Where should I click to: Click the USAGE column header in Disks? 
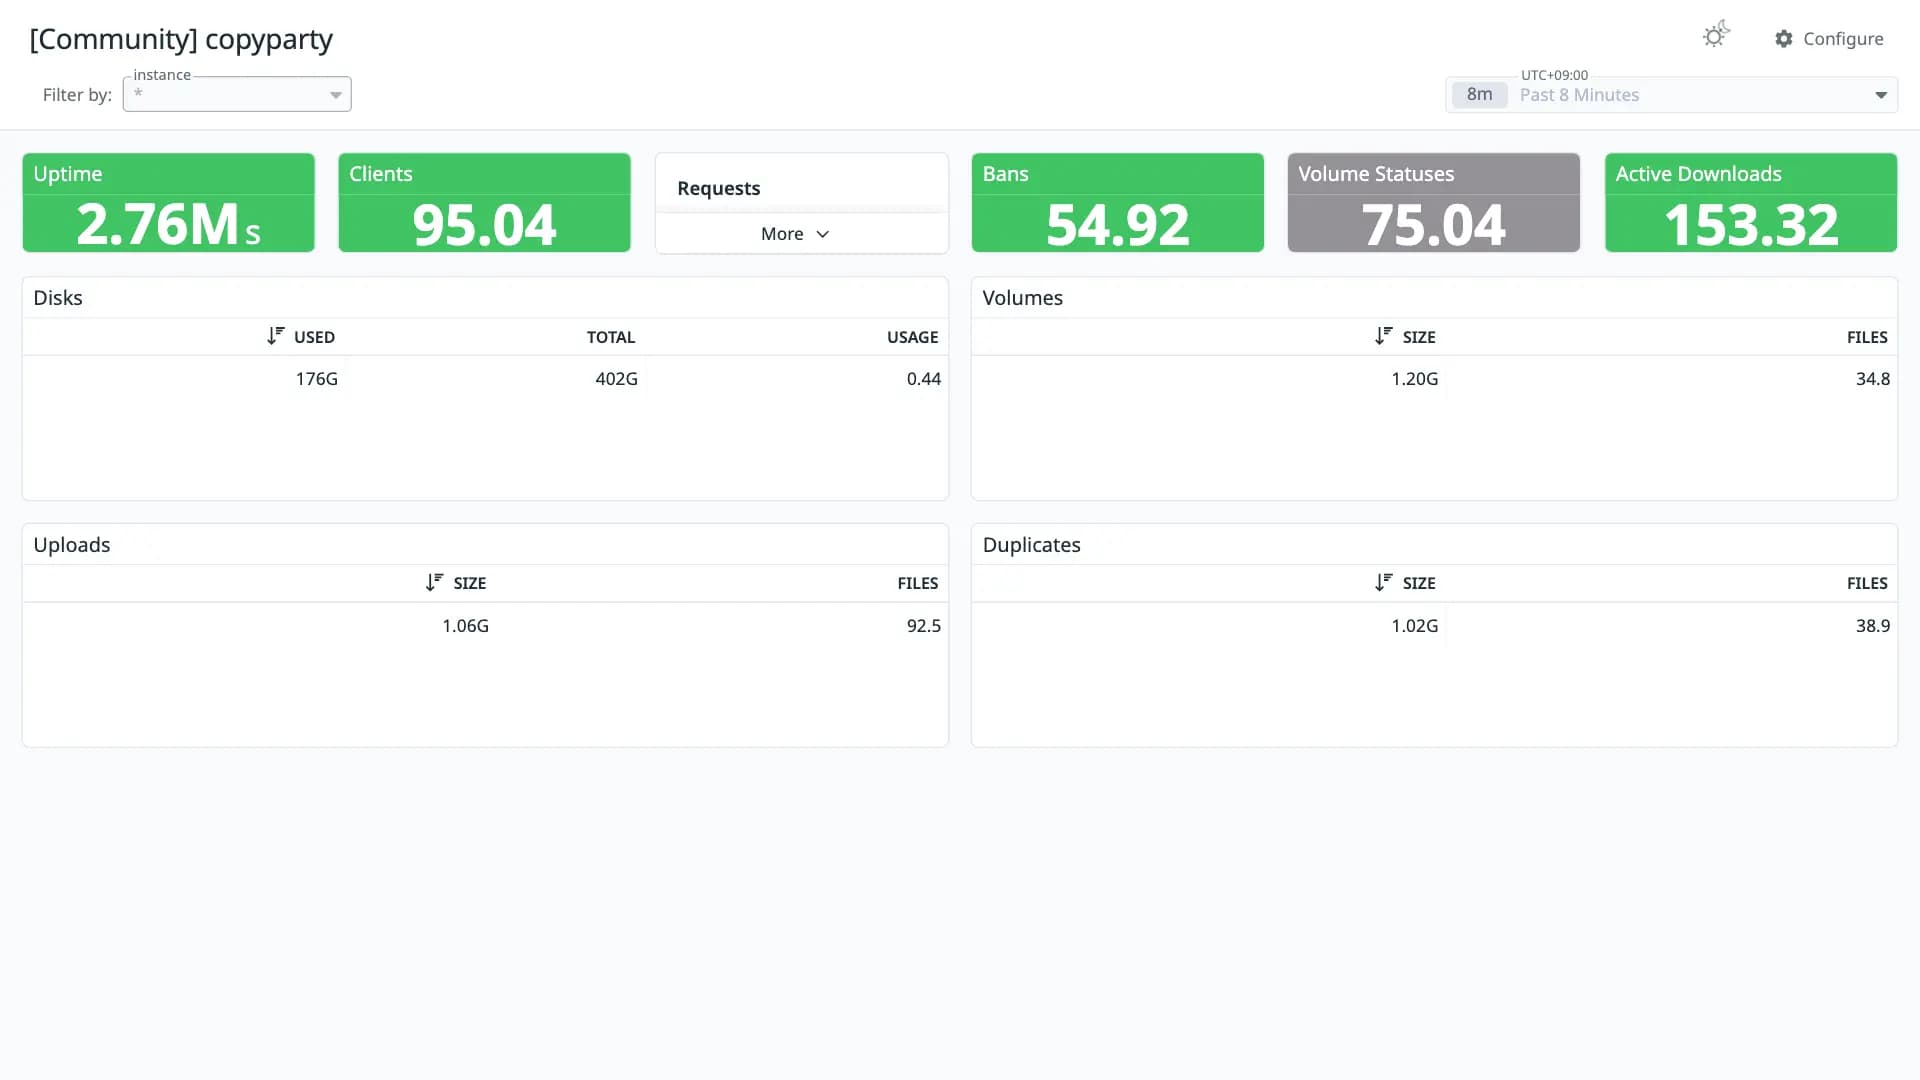(x=912, y=337)
